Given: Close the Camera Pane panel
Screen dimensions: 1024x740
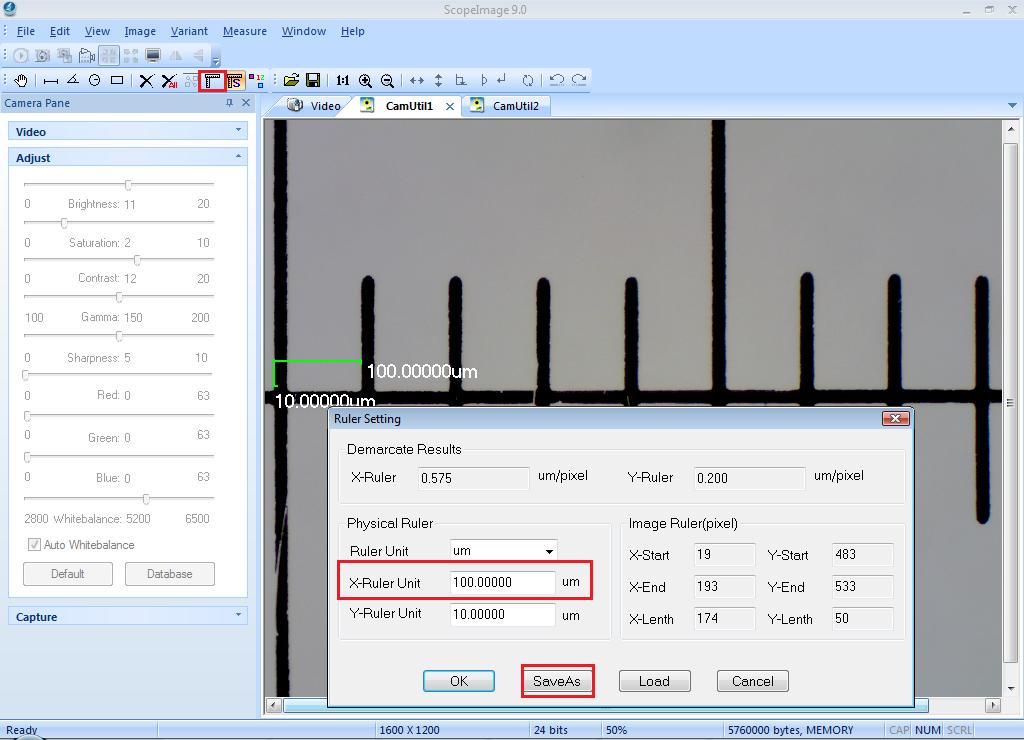Looking at the screenshot, I should (x=246, y=103).
